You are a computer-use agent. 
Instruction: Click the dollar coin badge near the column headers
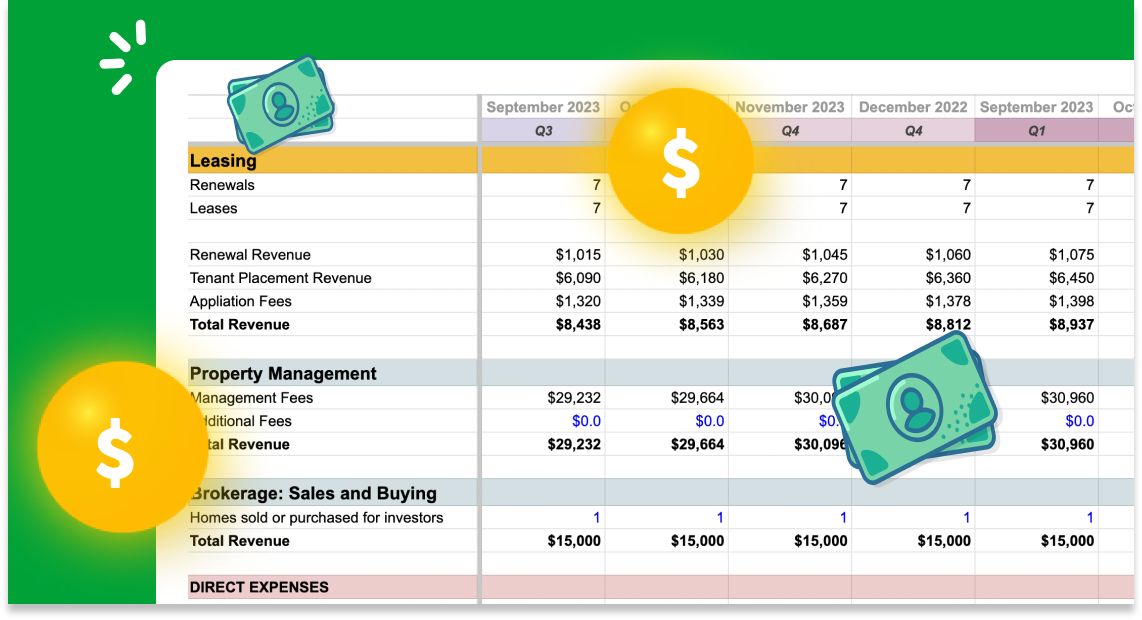click(680, 160)
